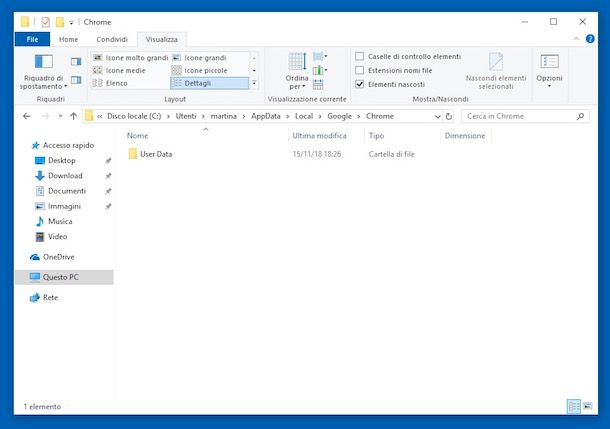Click martina in the address path

tap(224, 116)
